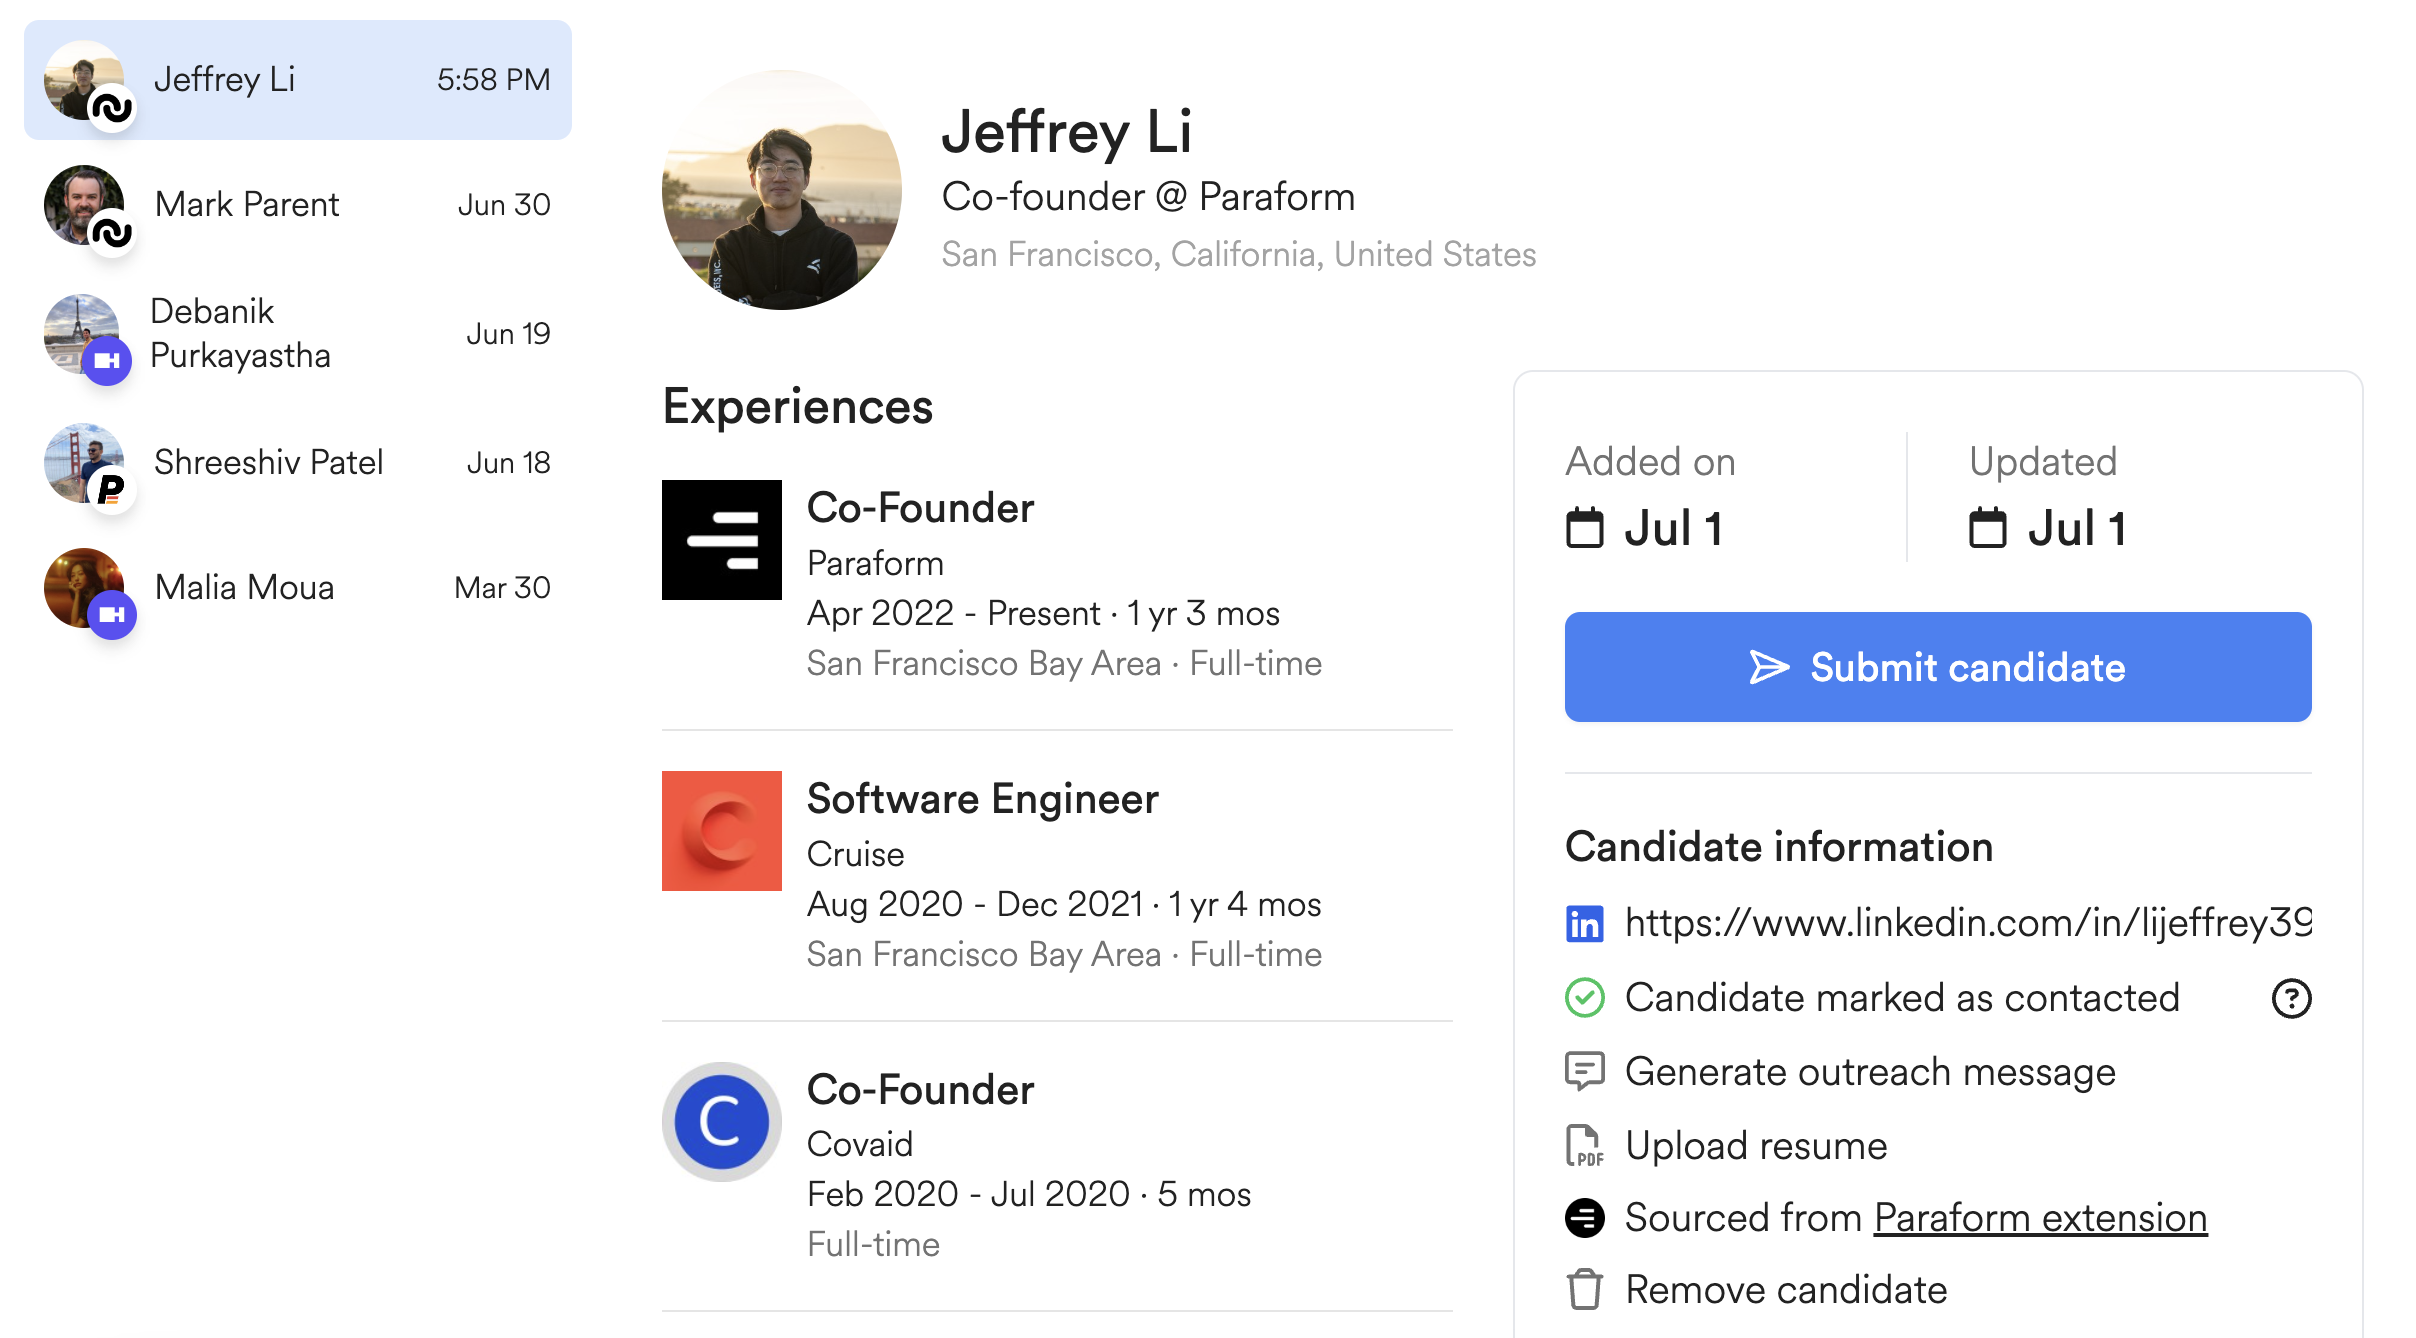Click Jeffrey Li's large profile photo
The image size is (2416, 1338).
[x=782, y=190]
